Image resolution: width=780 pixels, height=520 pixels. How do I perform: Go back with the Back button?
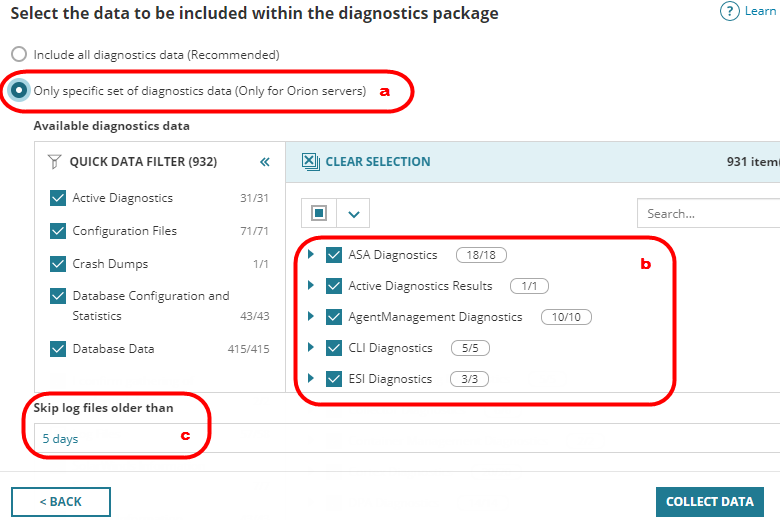(61, 501)
